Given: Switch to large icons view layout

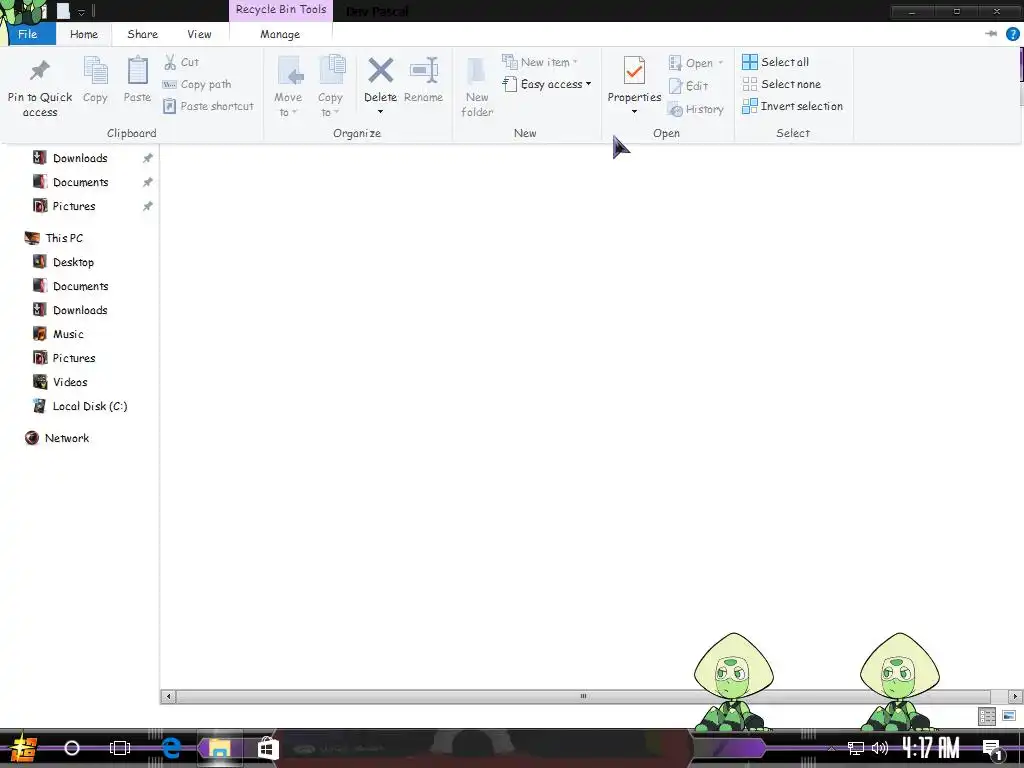Looking at the screenshot, I should coord(1009,716).
